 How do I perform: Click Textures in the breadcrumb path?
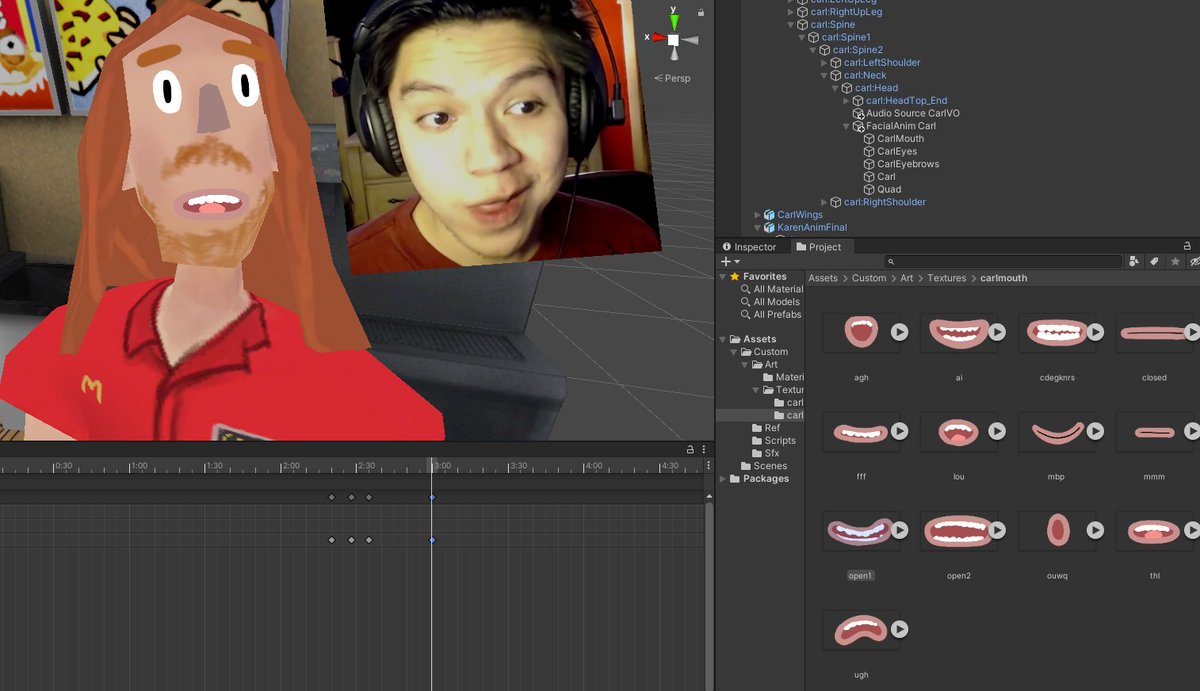pyautogui.click(x=947, y=278)
